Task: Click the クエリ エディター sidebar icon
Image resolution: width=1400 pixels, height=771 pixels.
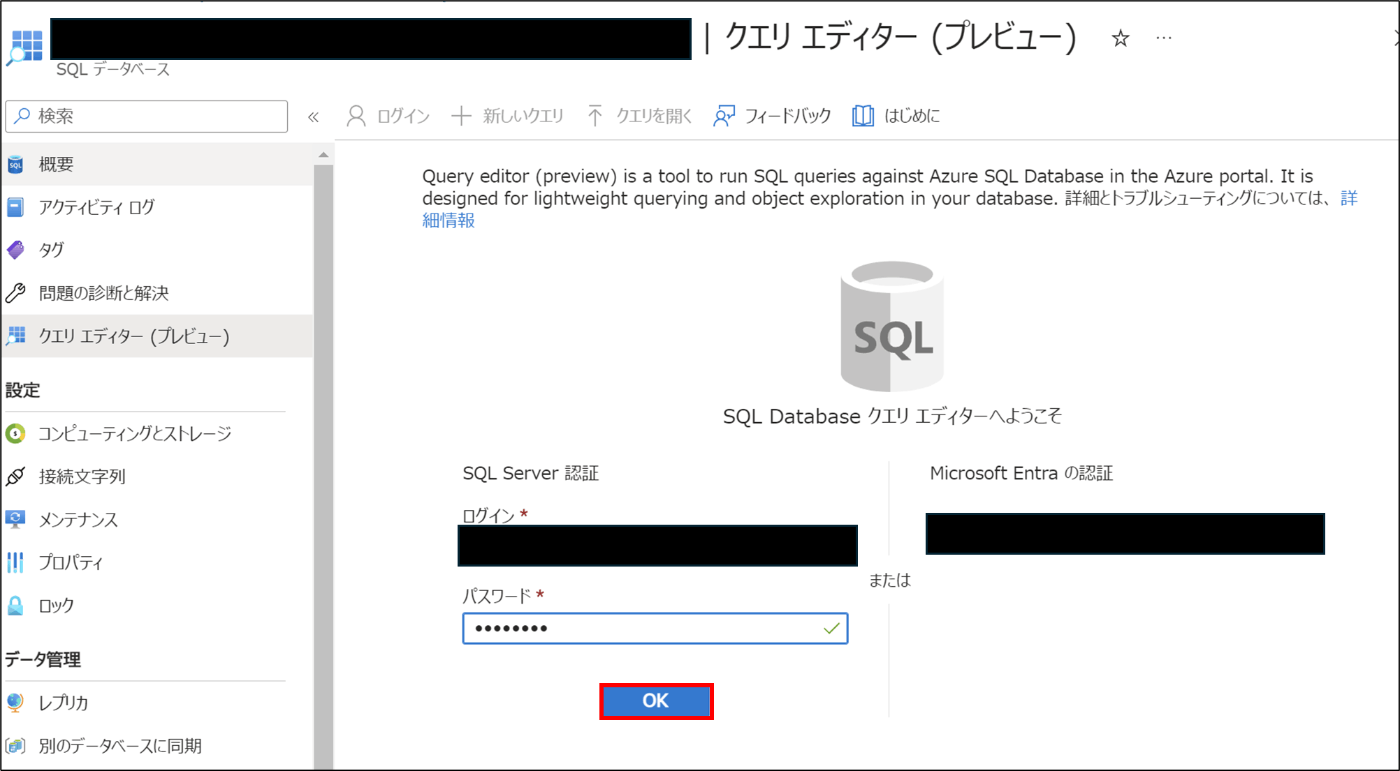Action: click(x=15, y=336)
